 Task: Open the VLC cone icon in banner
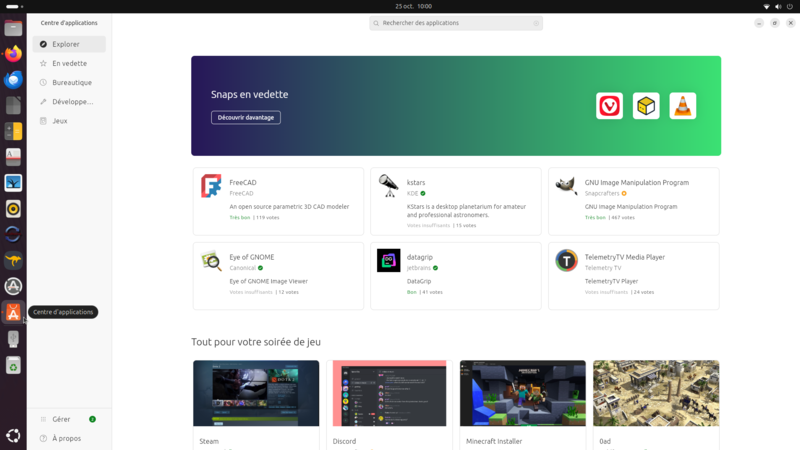(x=683, y=106)
